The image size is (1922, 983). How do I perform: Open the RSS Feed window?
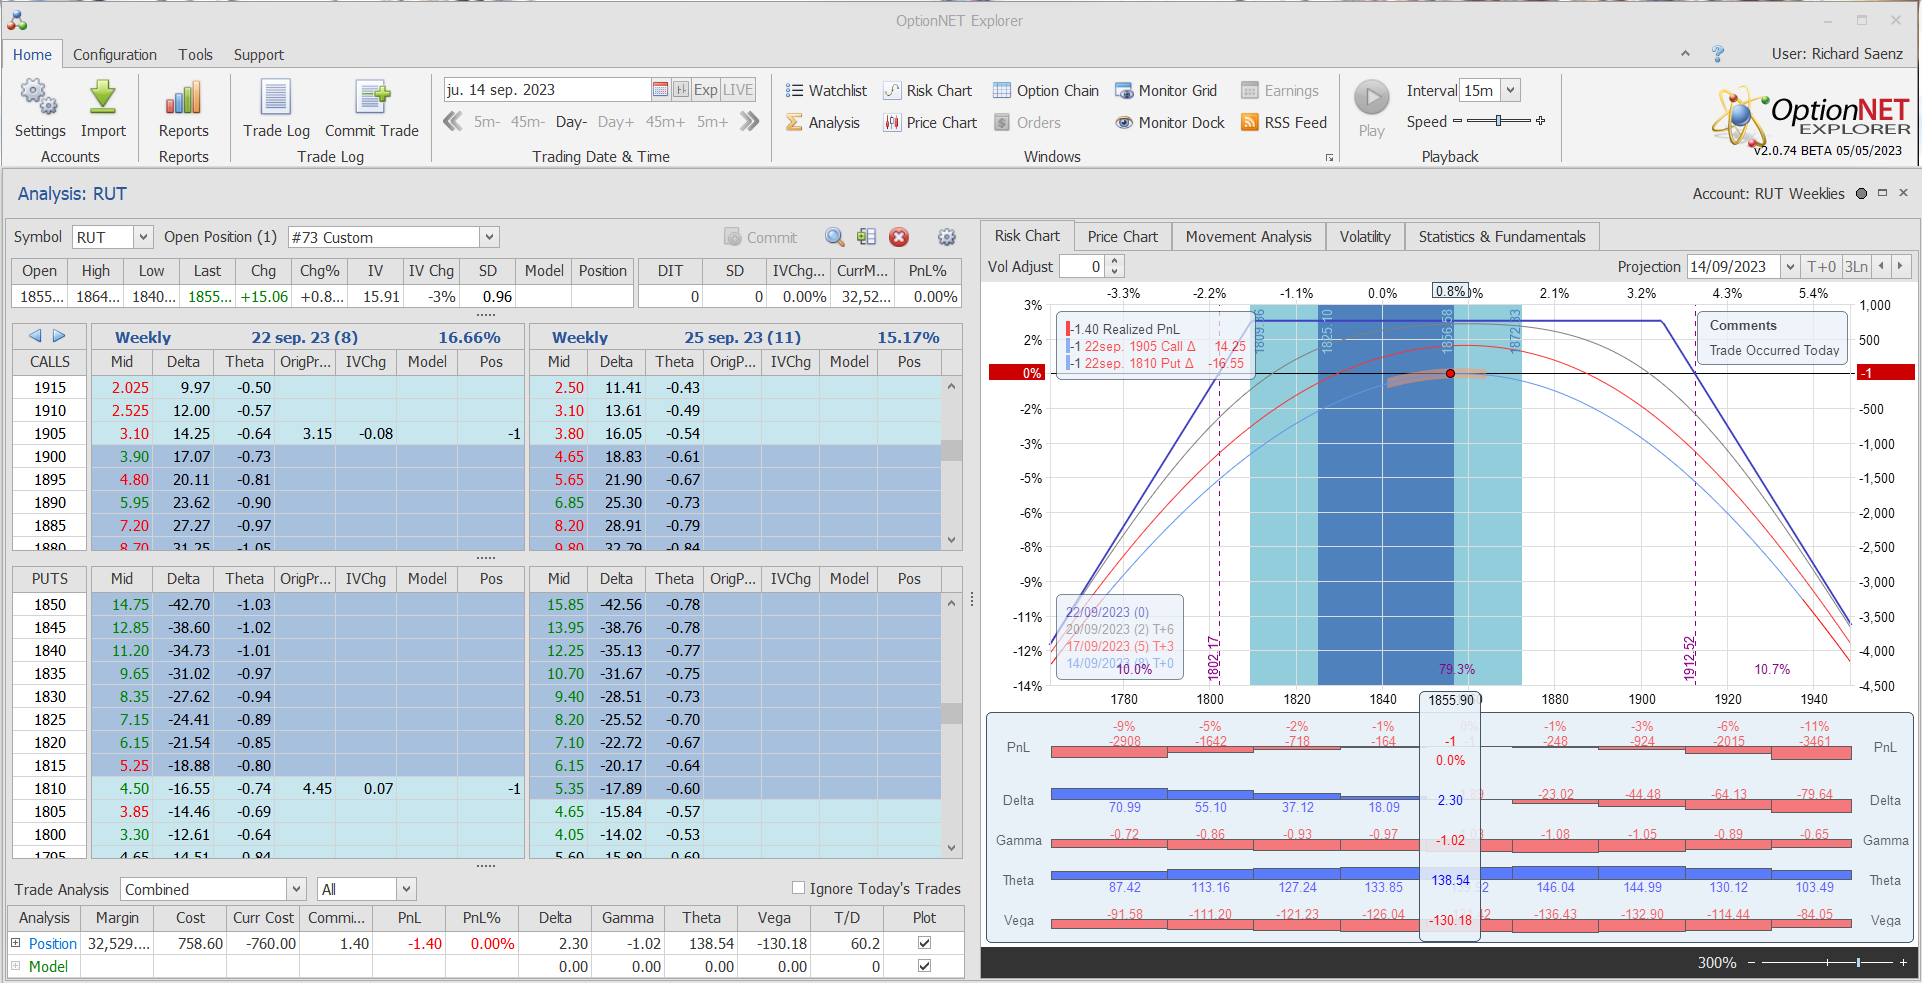point(1283,123)
